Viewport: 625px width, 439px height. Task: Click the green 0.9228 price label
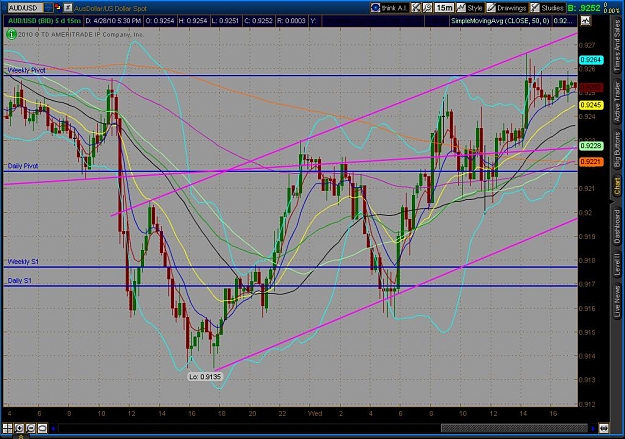click(591, 146)
